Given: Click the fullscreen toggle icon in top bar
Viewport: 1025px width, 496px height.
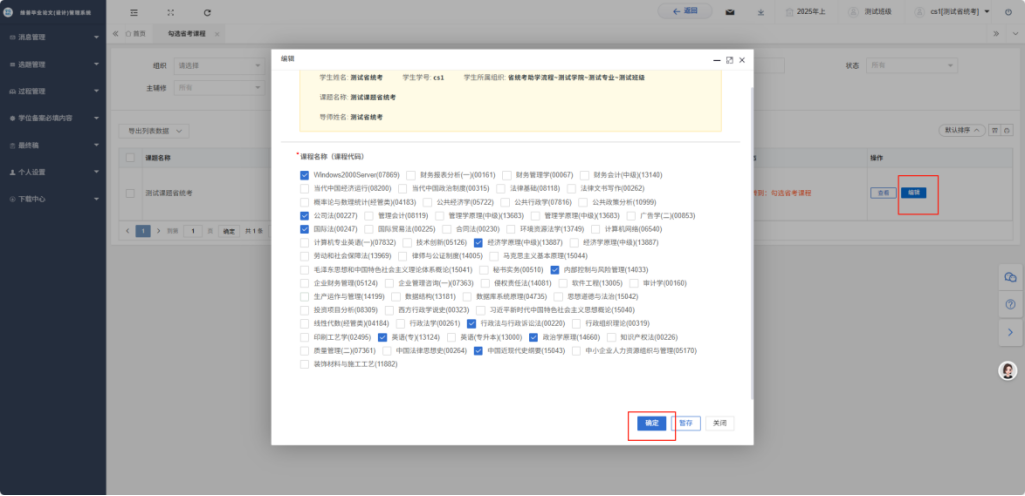Looking at the screenshot, I should pyautogui.click(x=171, y=12).
